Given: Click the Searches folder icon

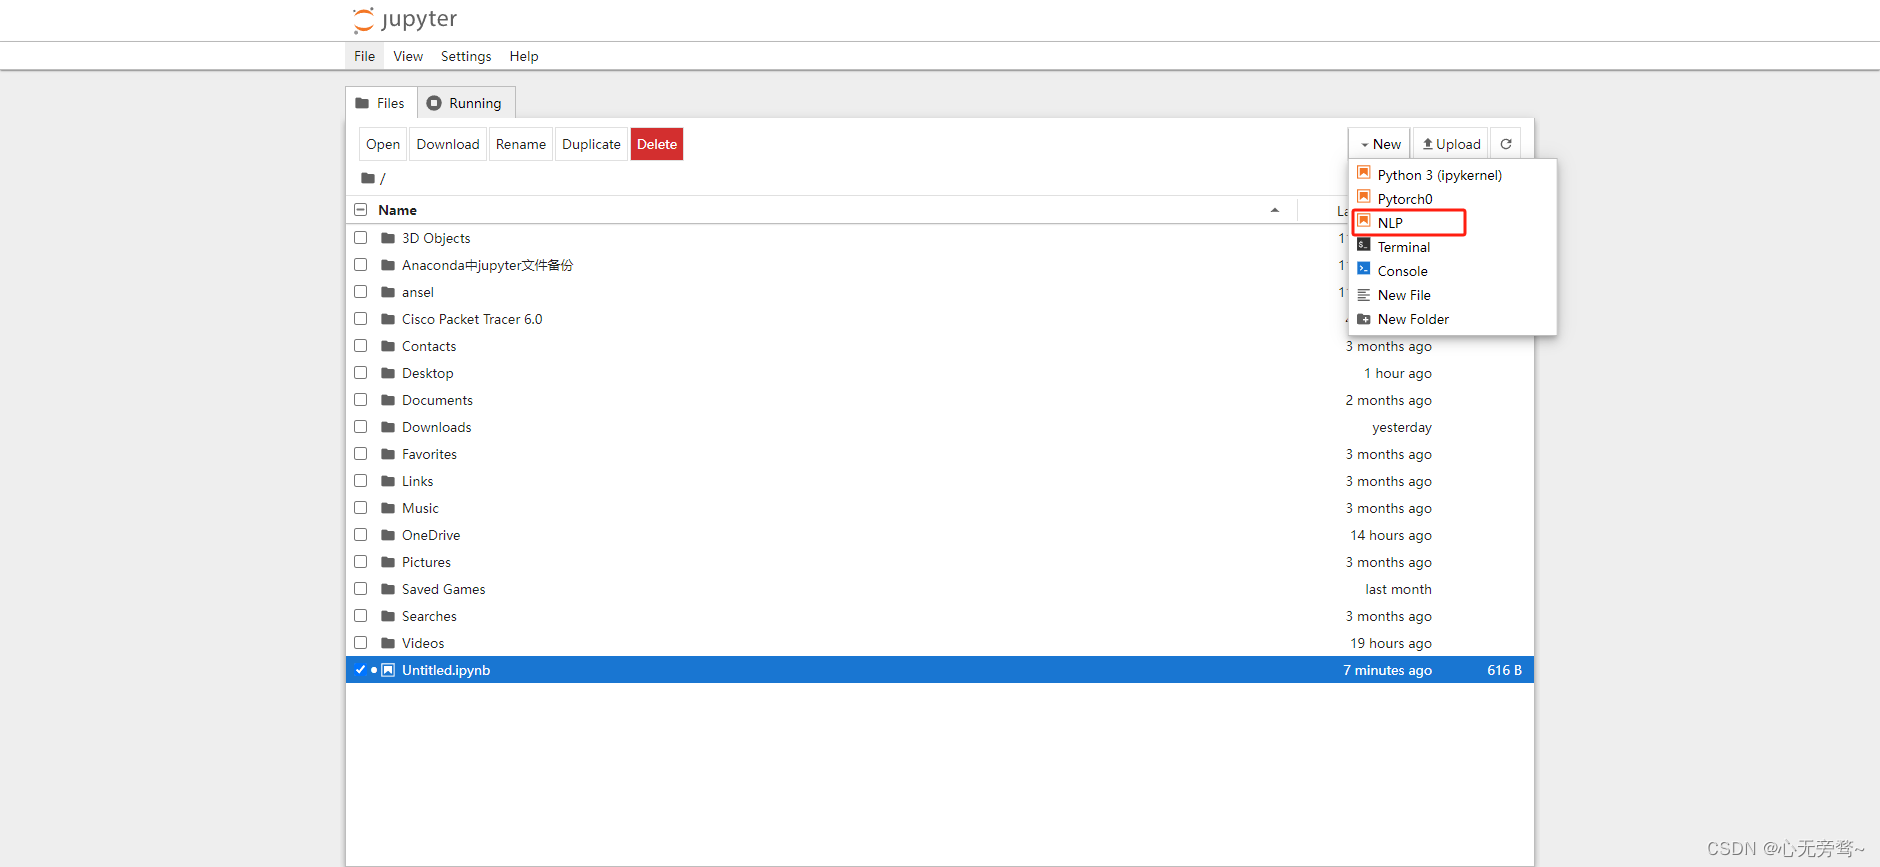Looking at the screenshot, I should [388, 616].
